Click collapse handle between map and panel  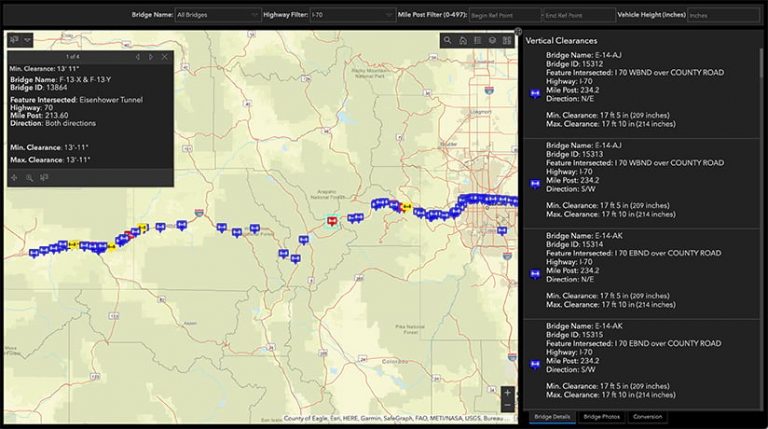518,31
